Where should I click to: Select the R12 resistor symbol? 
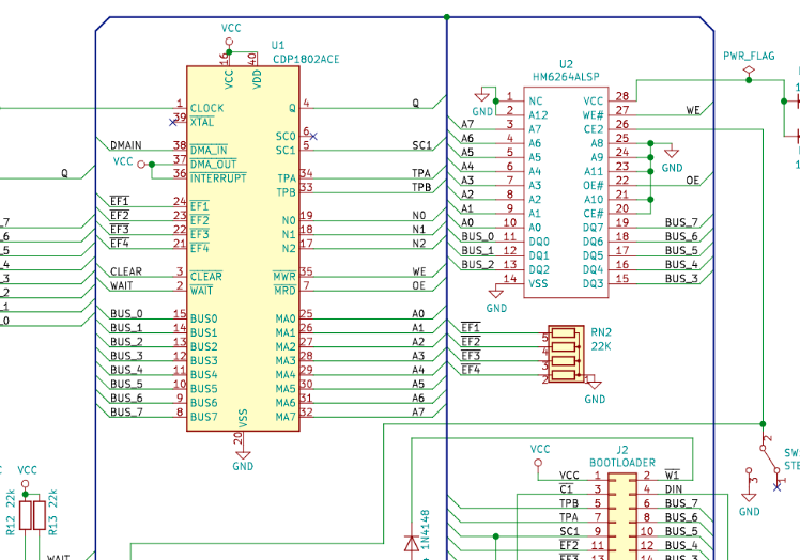(x=27, y=515)
